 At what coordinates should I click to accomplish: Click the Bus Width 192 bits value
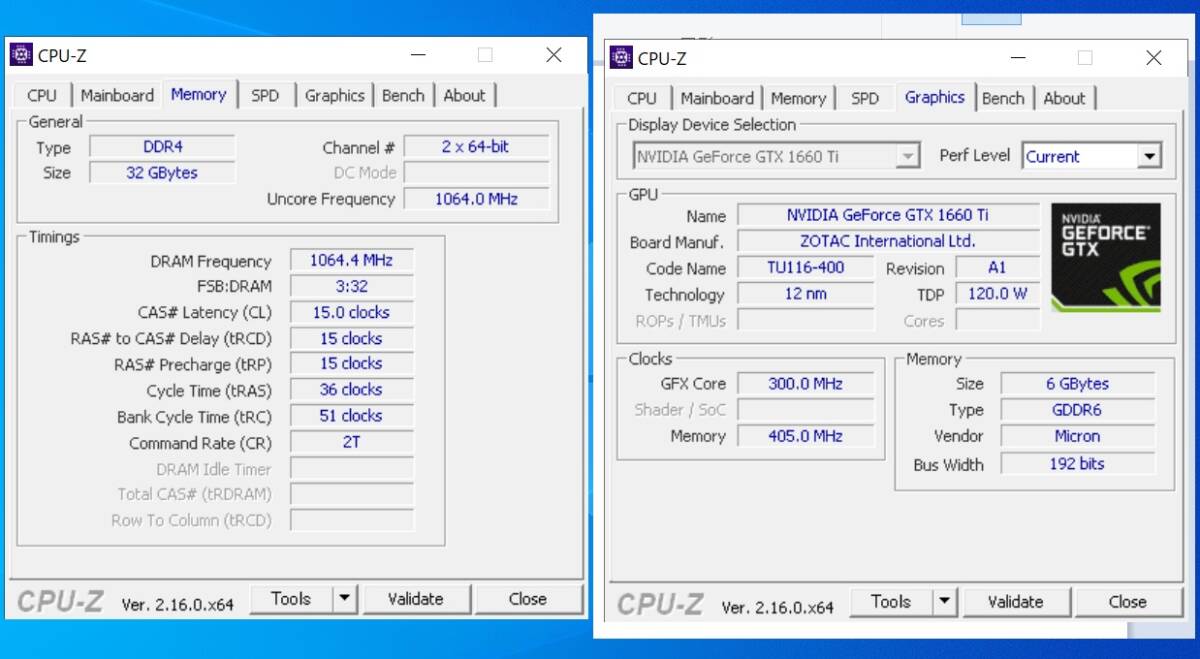[1078, 464]
